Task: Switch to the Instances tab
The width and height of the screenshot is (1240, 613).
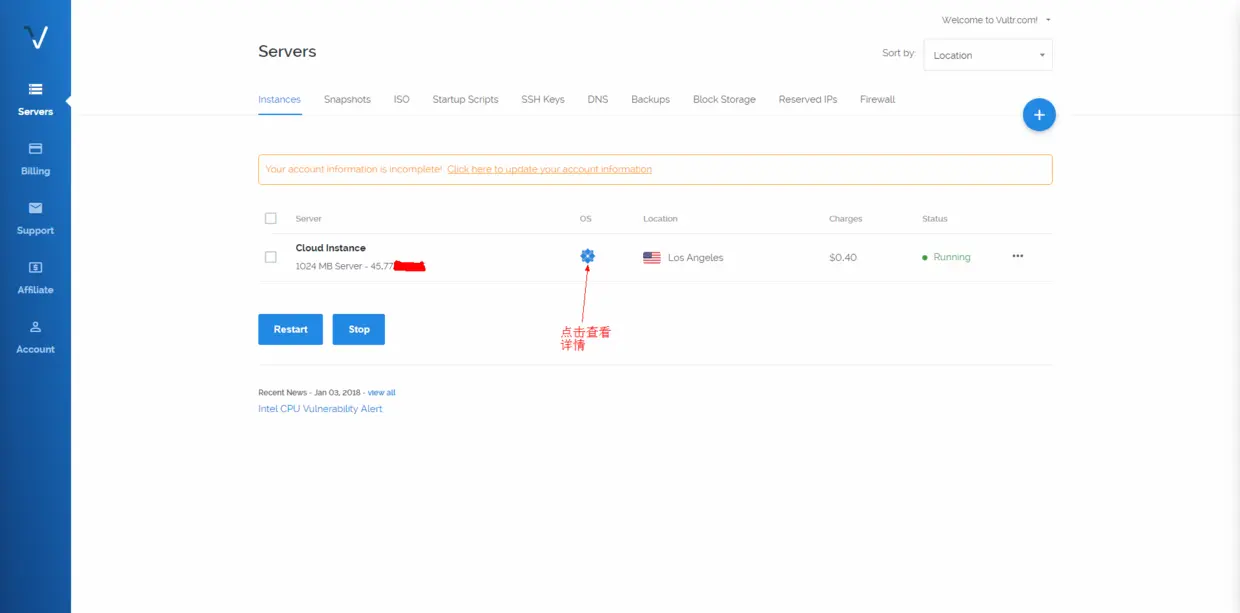Action: [280, 100]
